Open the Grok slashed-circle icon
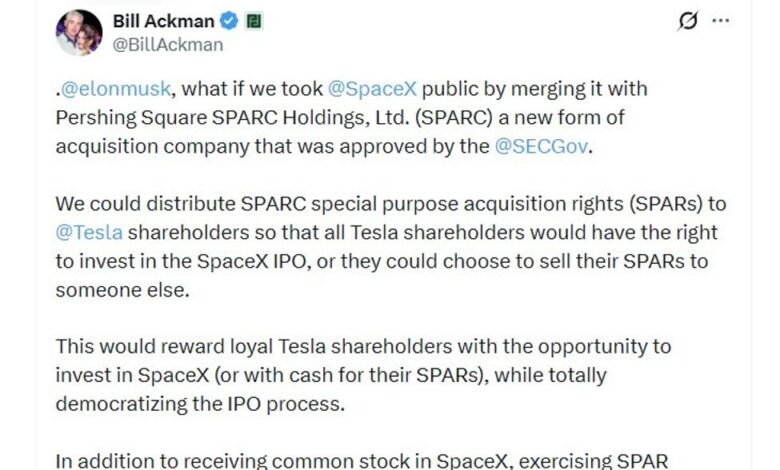This screenshot has width=780, height=470. (x=687, y=21)
